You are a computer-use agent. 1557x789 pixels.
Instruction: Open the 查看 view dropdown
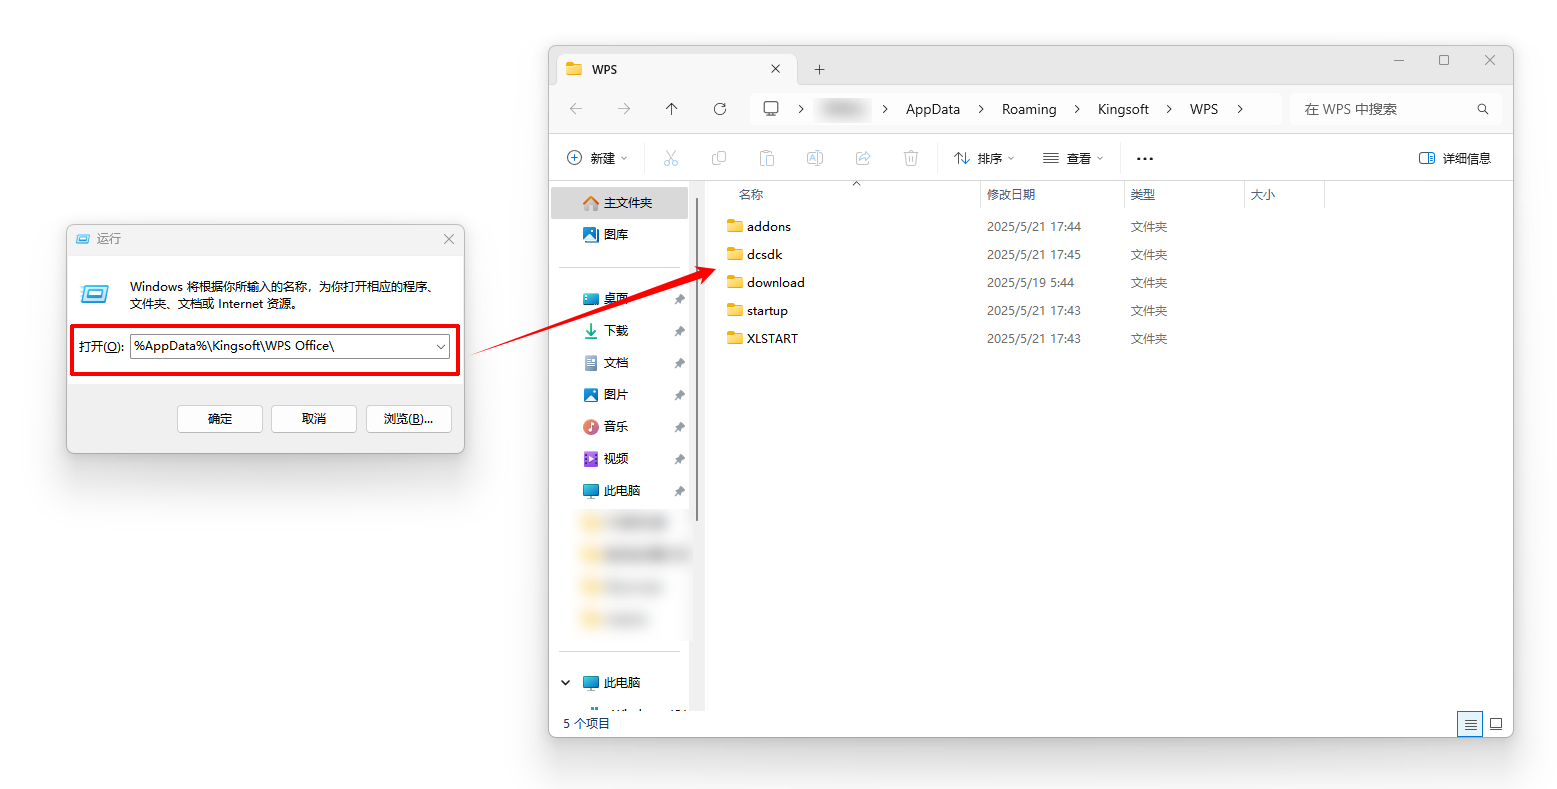coord(1073,158)
